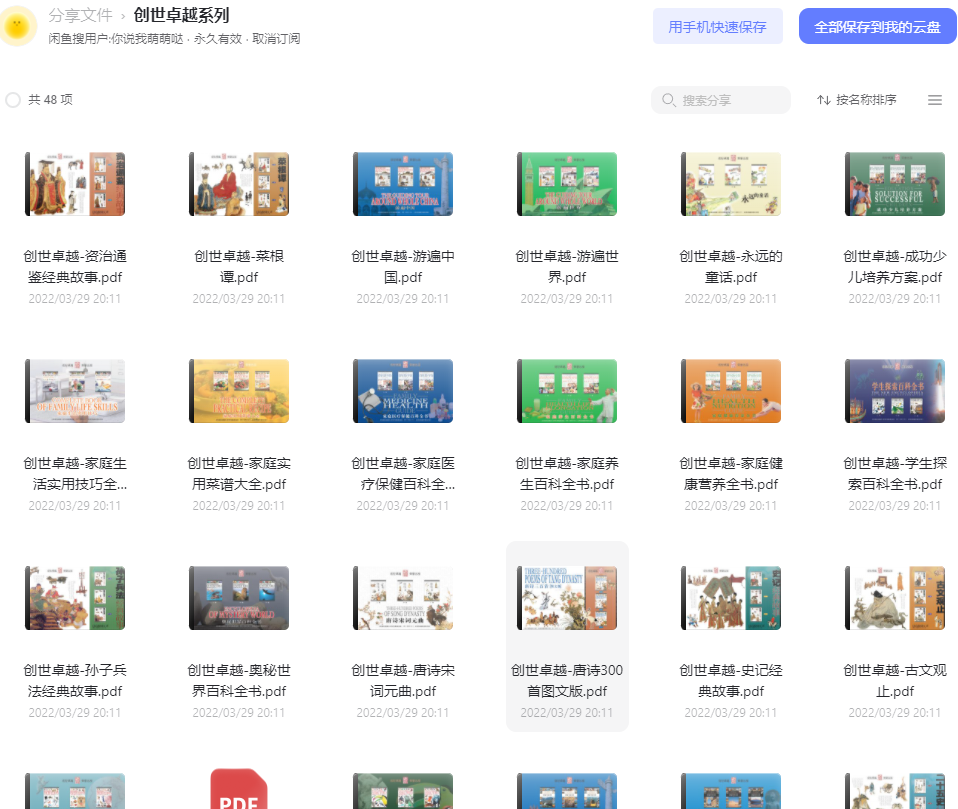The height and width of the screenshot is (809, 958).
Task: Switch layout with the list view icon
Action: pos(934,100)
